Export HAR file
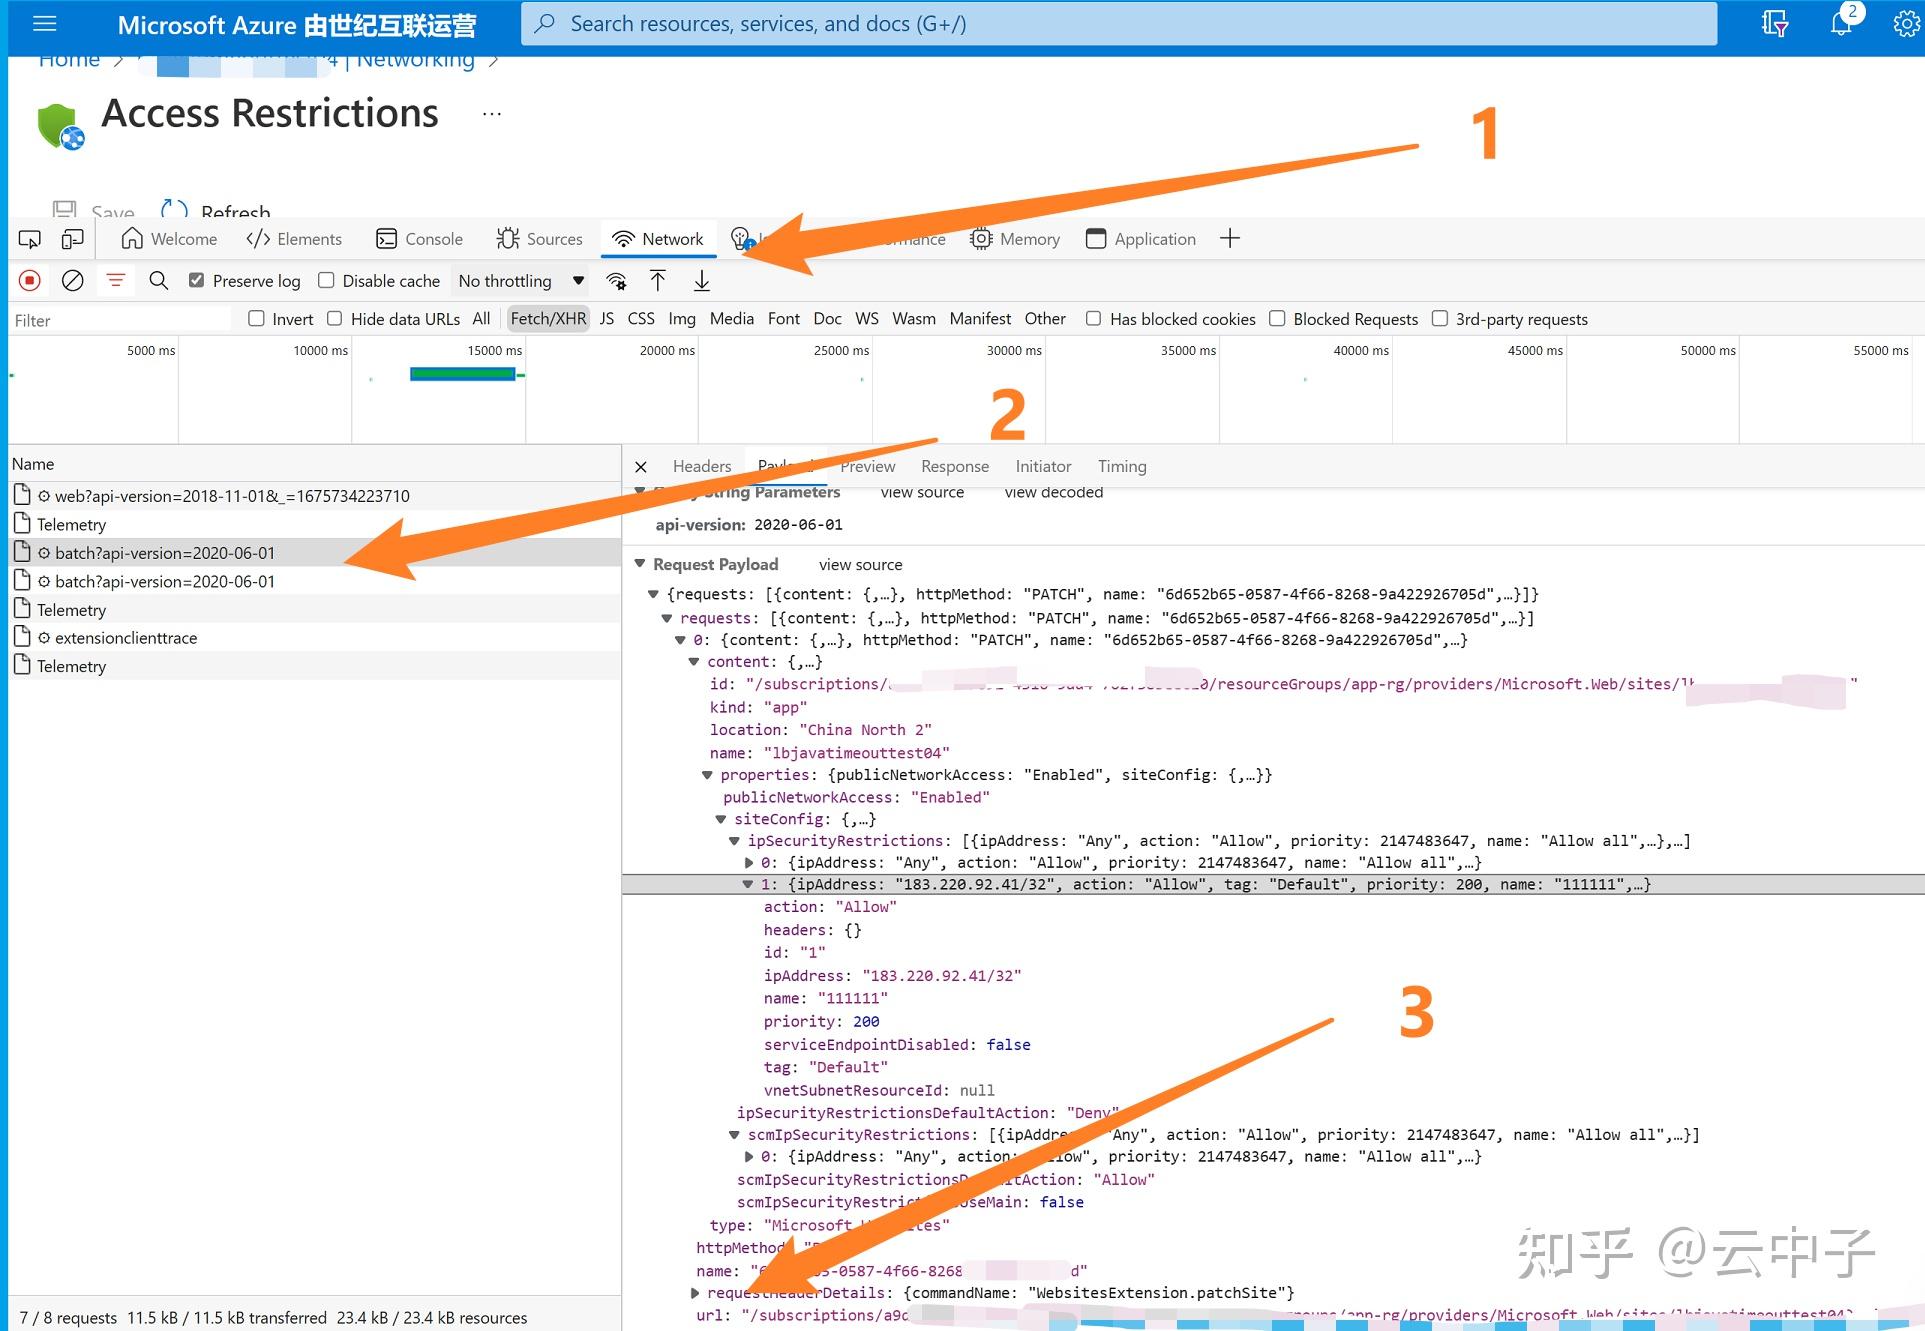The width and height of the screenshot is (1925, 1331). coord(701,281)
